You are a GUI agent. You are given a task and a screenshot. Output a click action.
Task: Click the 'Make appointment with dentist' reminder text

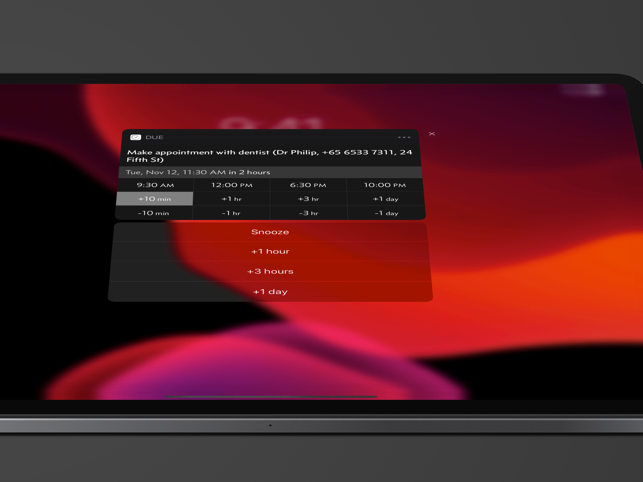pos(269,155)
